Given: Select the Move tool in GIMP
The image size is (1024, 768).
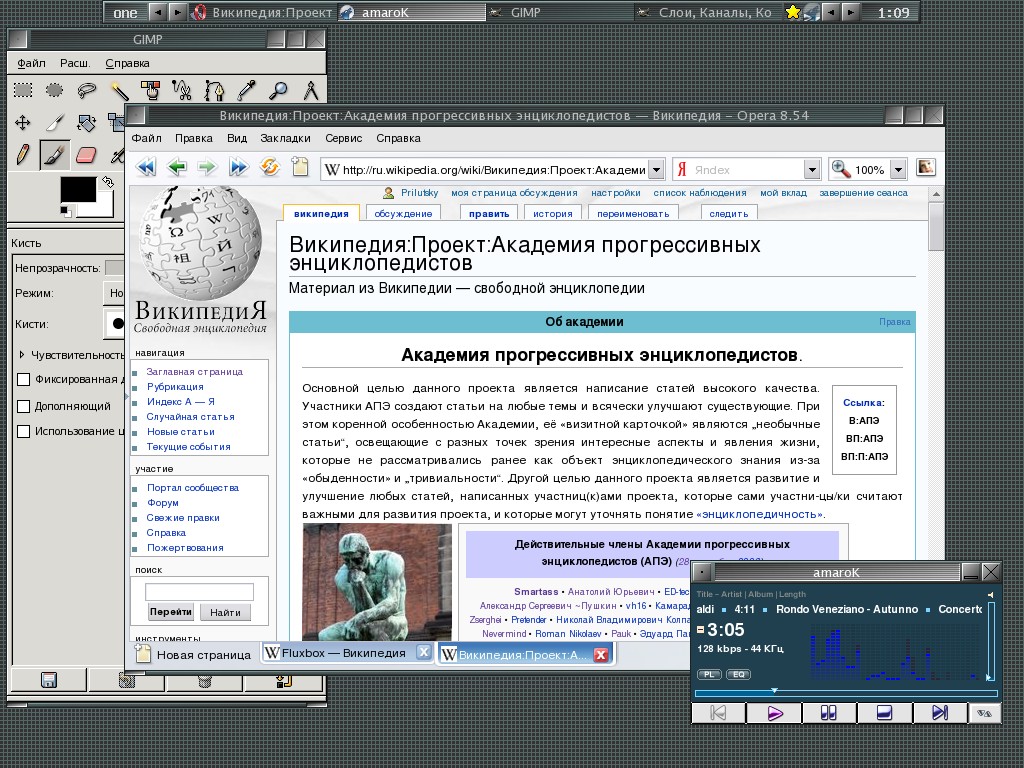Looking at the screenshot, I should click(x=23, y=122).
